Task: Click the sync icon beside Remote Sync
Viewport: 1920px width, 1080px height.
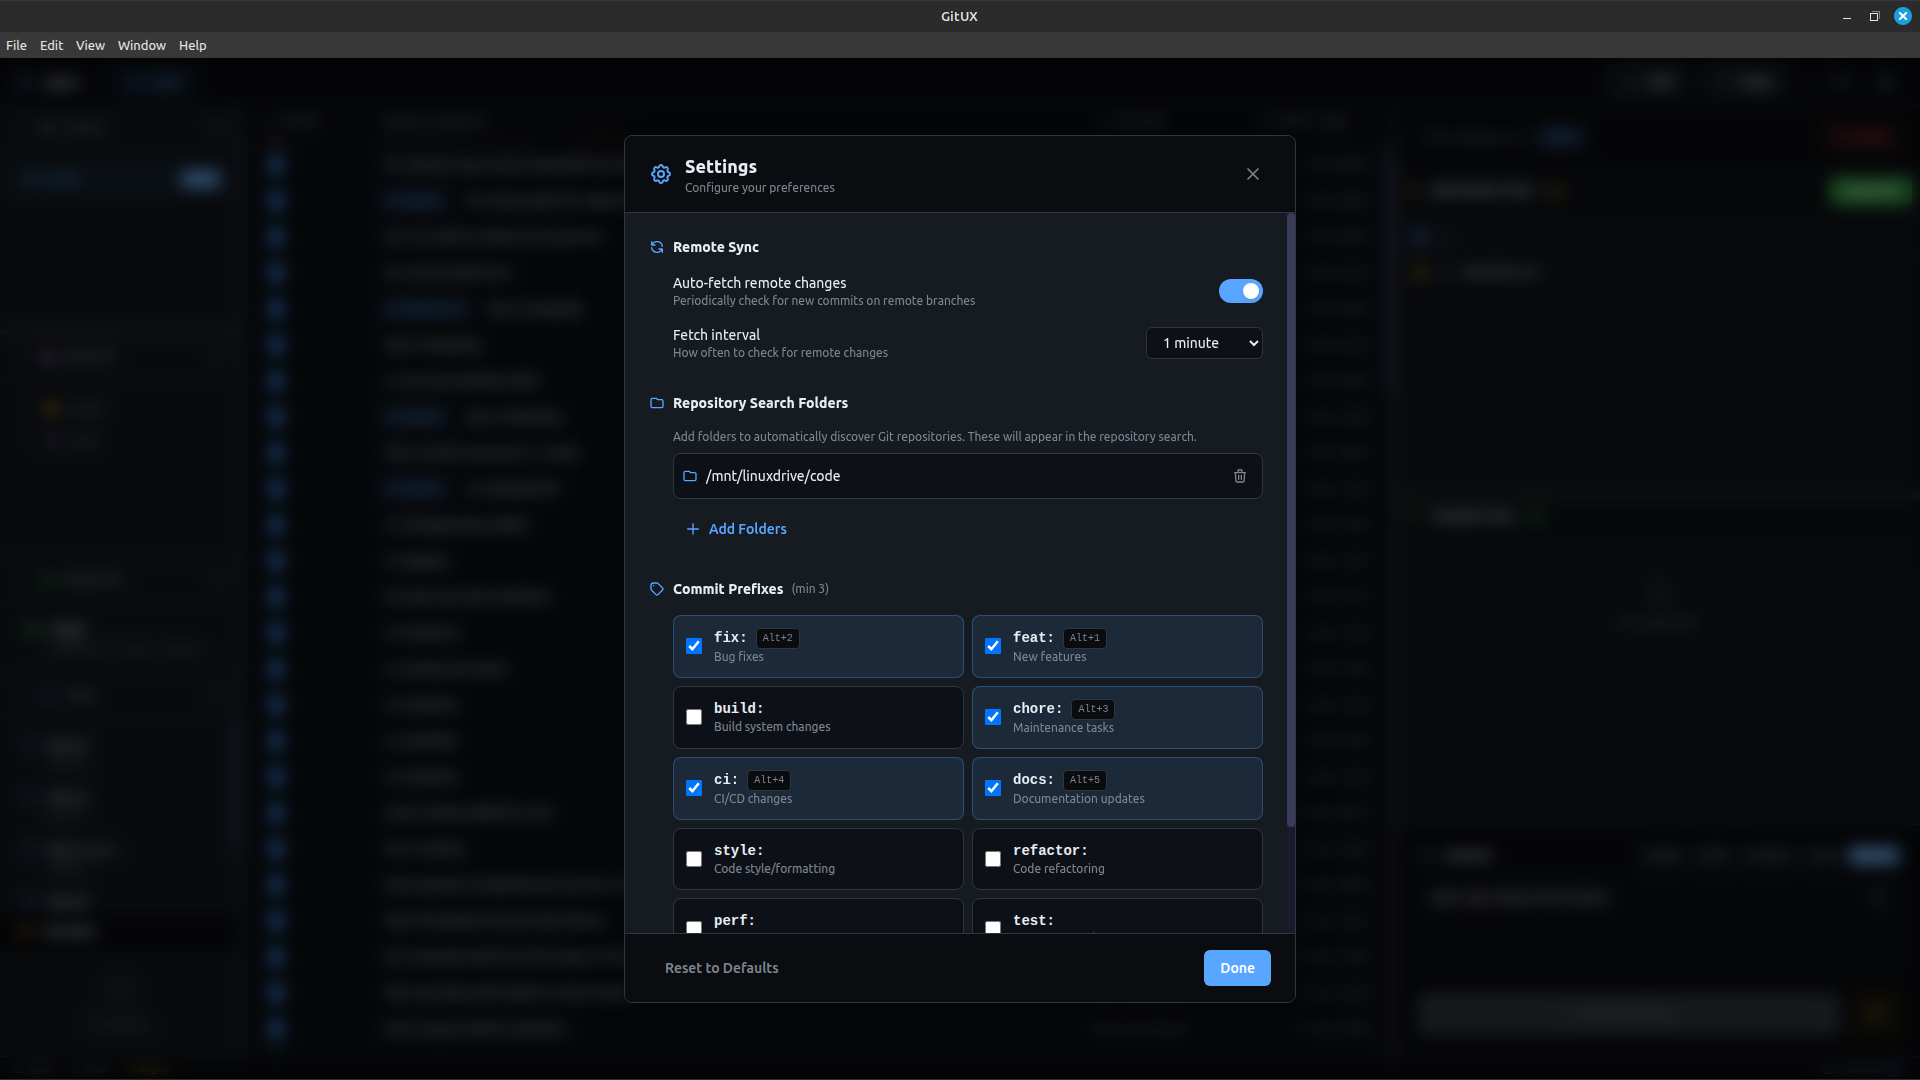Action: (x=657, y=247)
